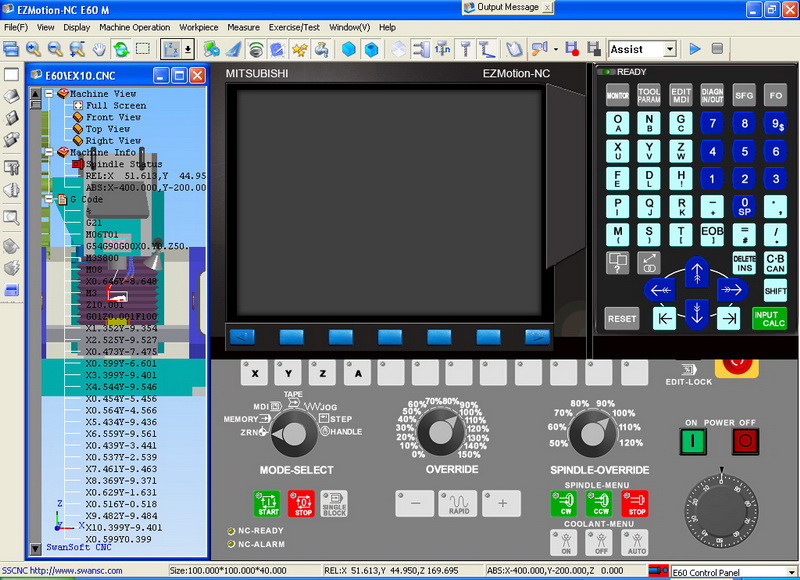Click the zoom out magnifier toolbar icon

55,49
